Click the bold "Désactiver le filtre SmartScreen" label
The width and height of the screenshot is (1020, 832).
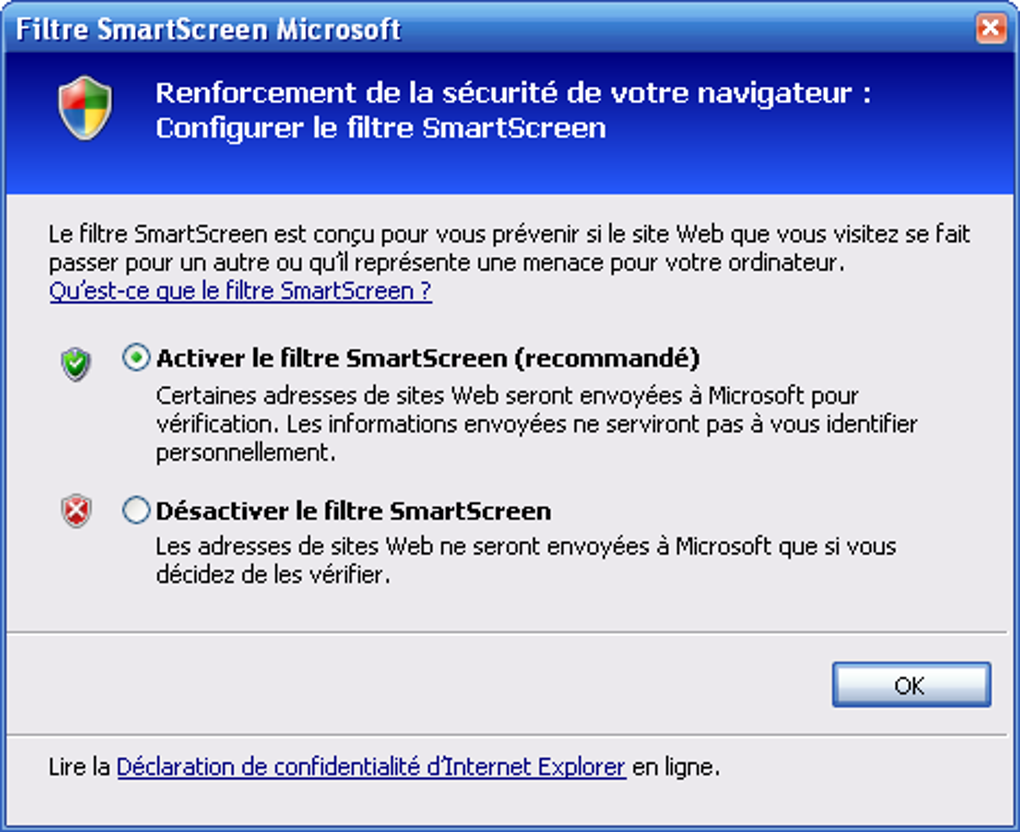(x=353, y=511)
